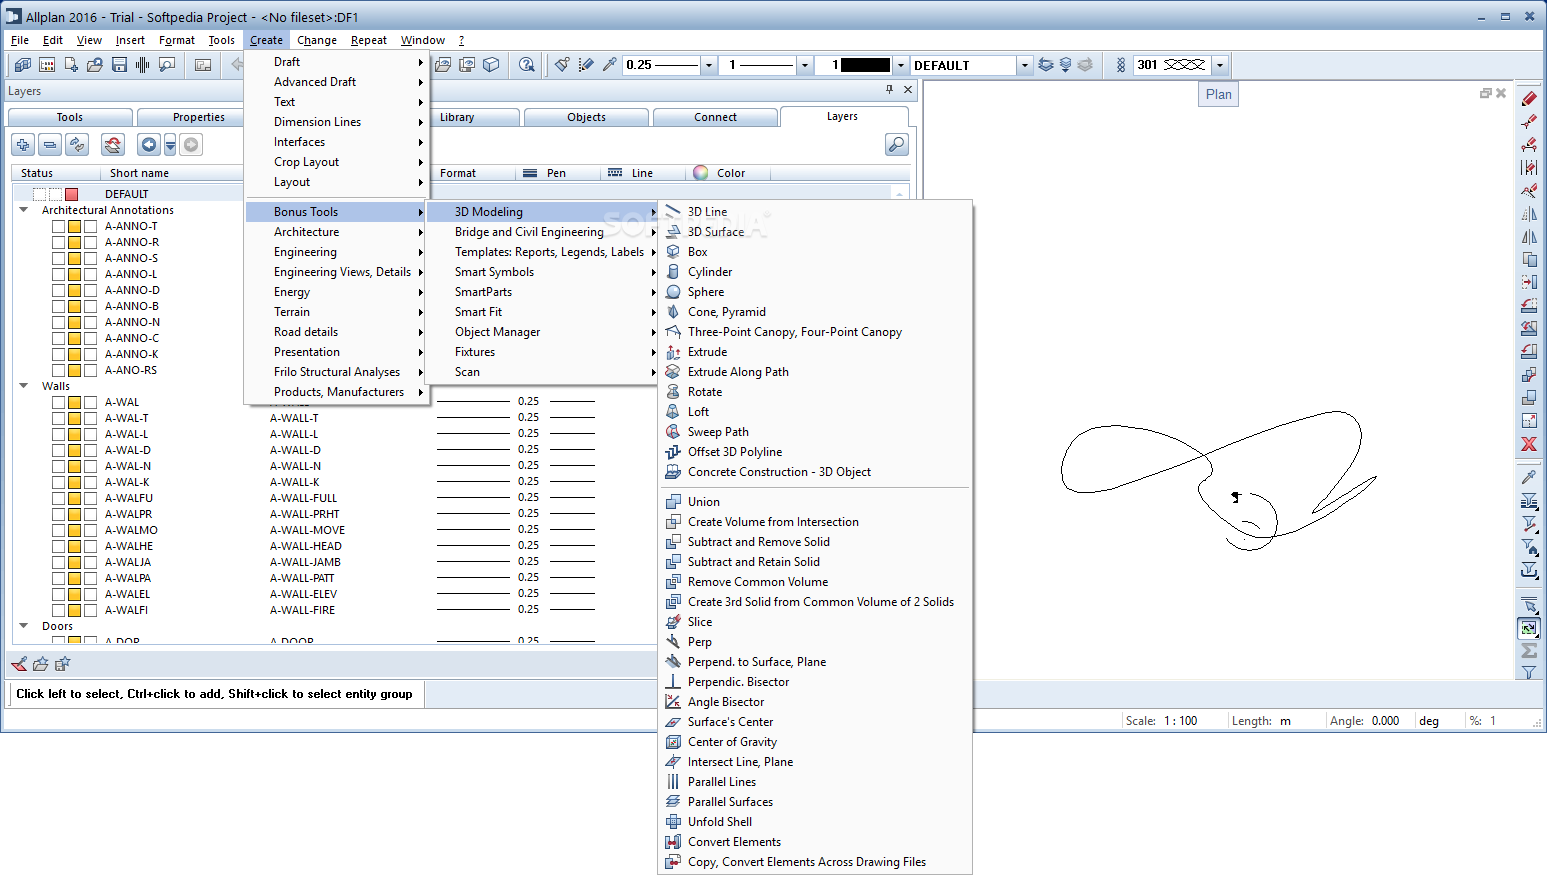Viewport: 1547px width, 875px height.
Task: Open the Change menu
Action: point(317,40)
